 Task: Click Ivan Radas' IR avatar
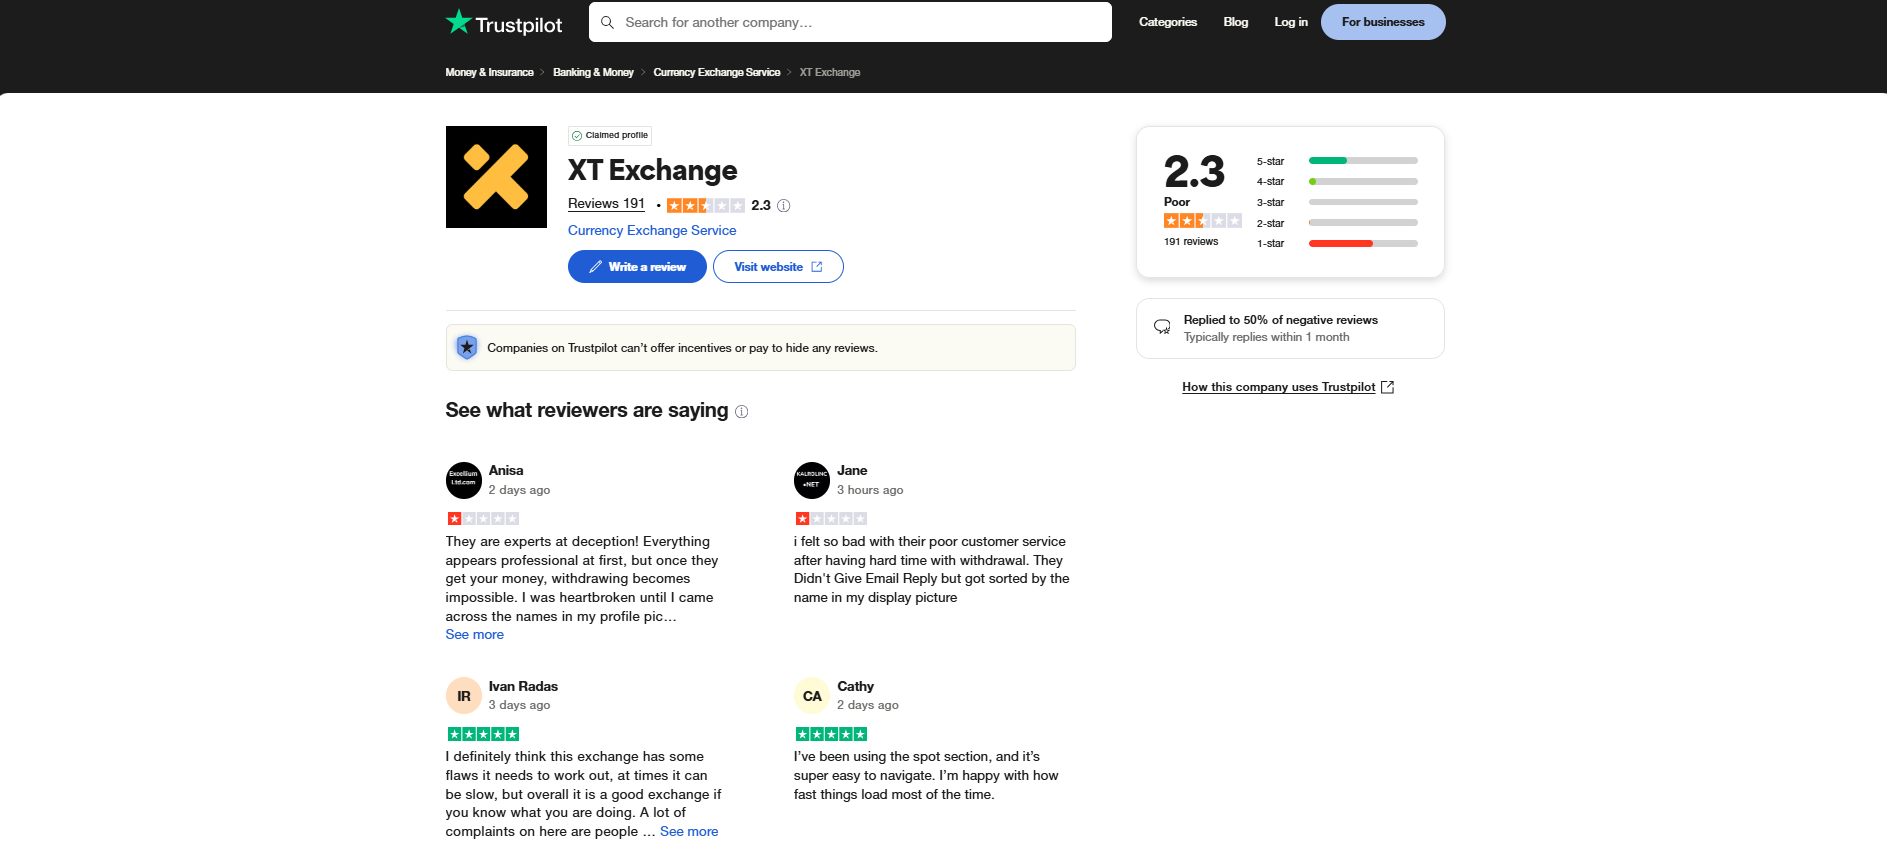(463, 696)
